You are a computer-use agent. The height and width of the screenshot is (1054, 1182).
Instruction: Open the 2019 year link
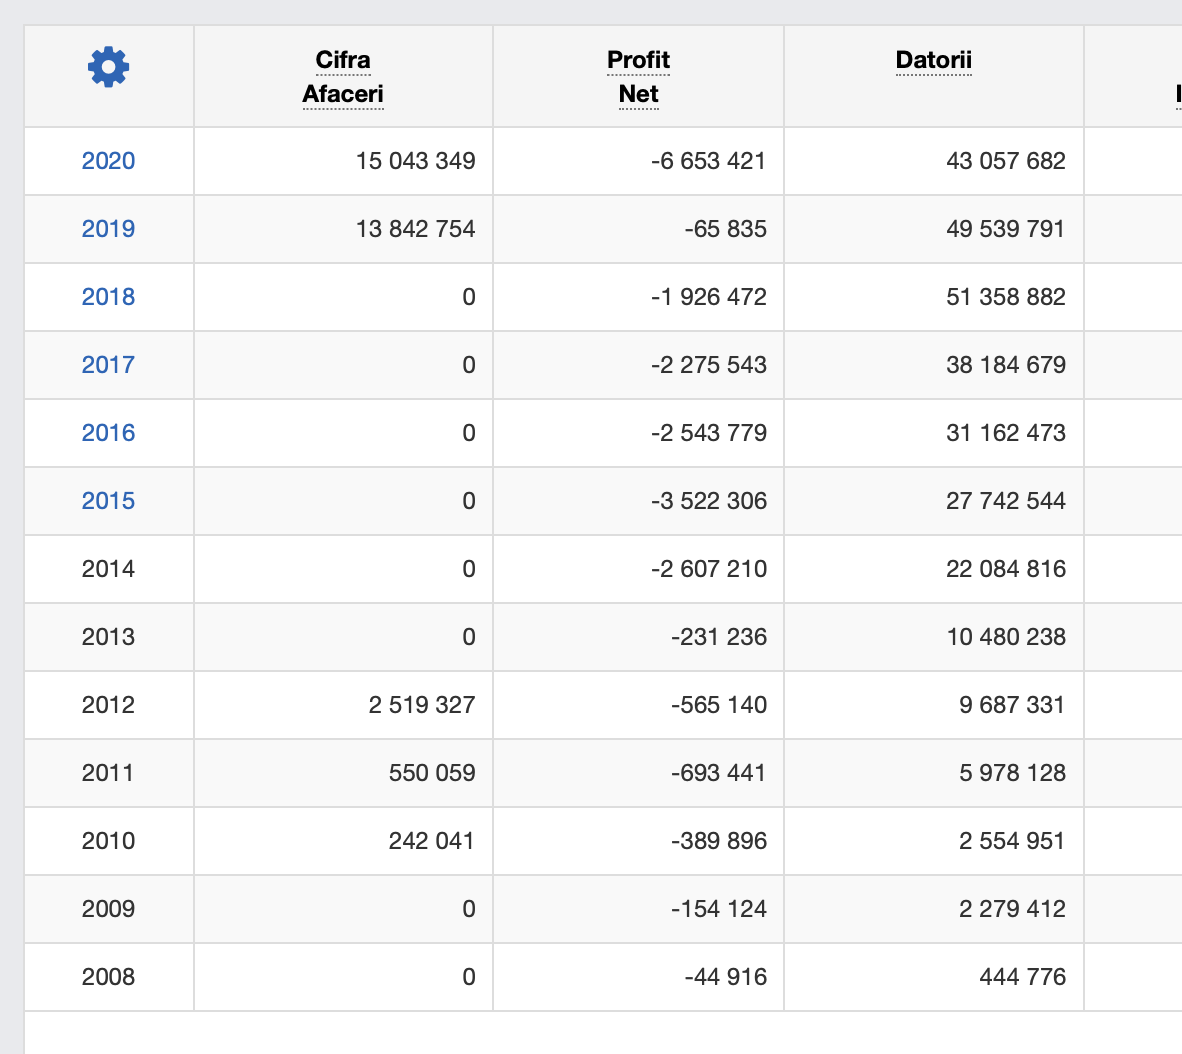tap(108, 229)
